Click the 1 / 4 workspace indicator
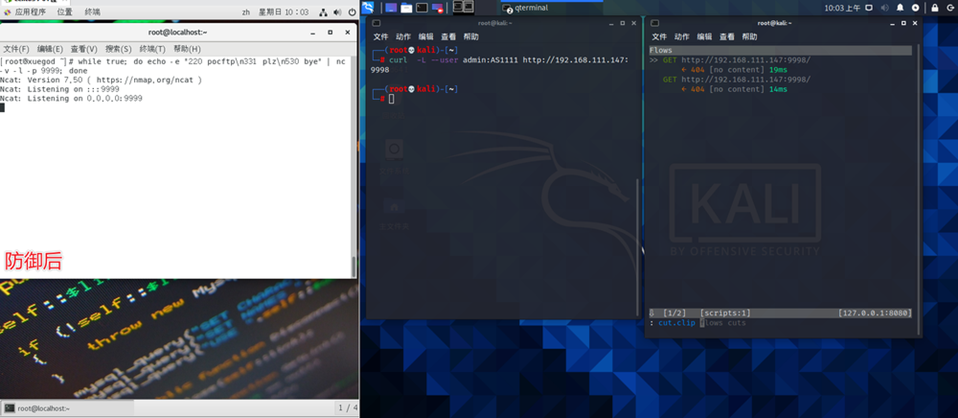 tap(348, 408)
